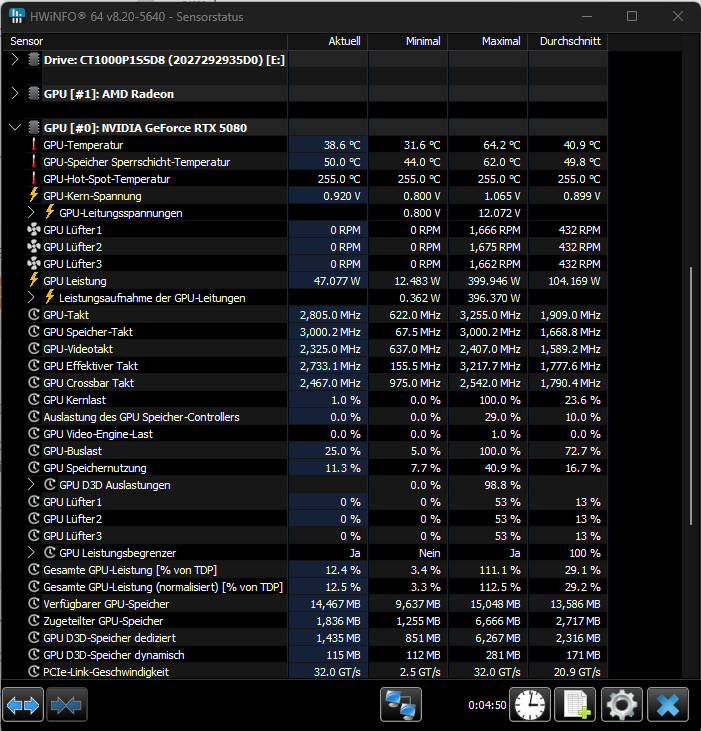The height and width of the screenshot is (731, 701).
Task: Click the Sensor column header
Action: tap(144, 41)
